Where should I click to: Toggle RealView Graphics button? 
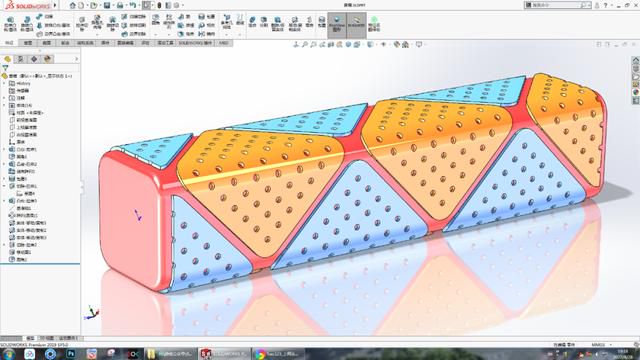click(337, 25)
